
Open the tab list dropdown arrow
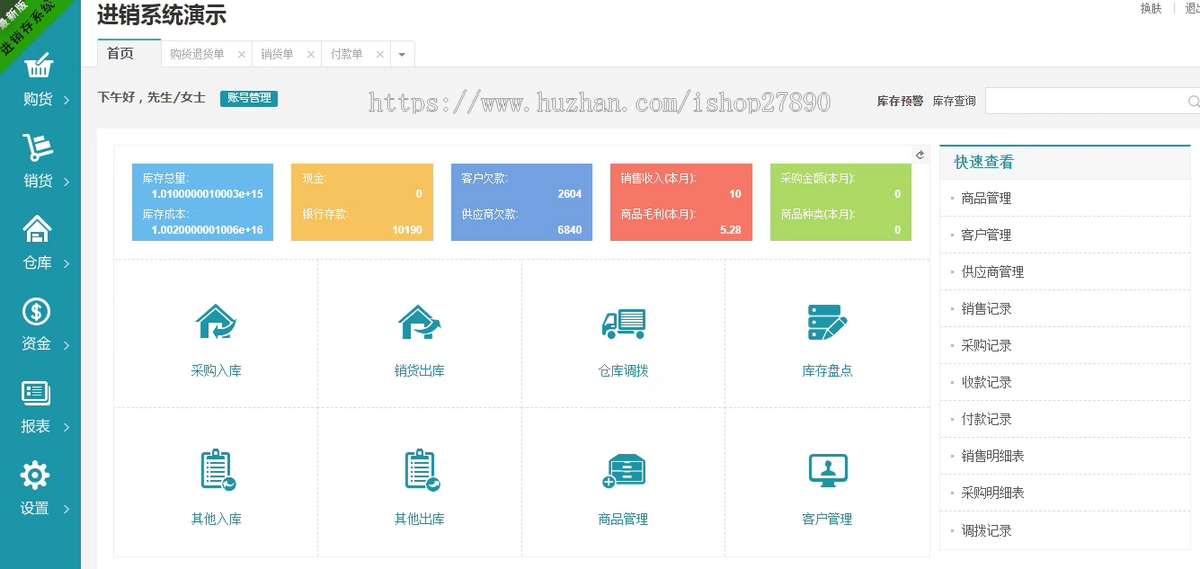pyautogui.click(x=402, y=55)
